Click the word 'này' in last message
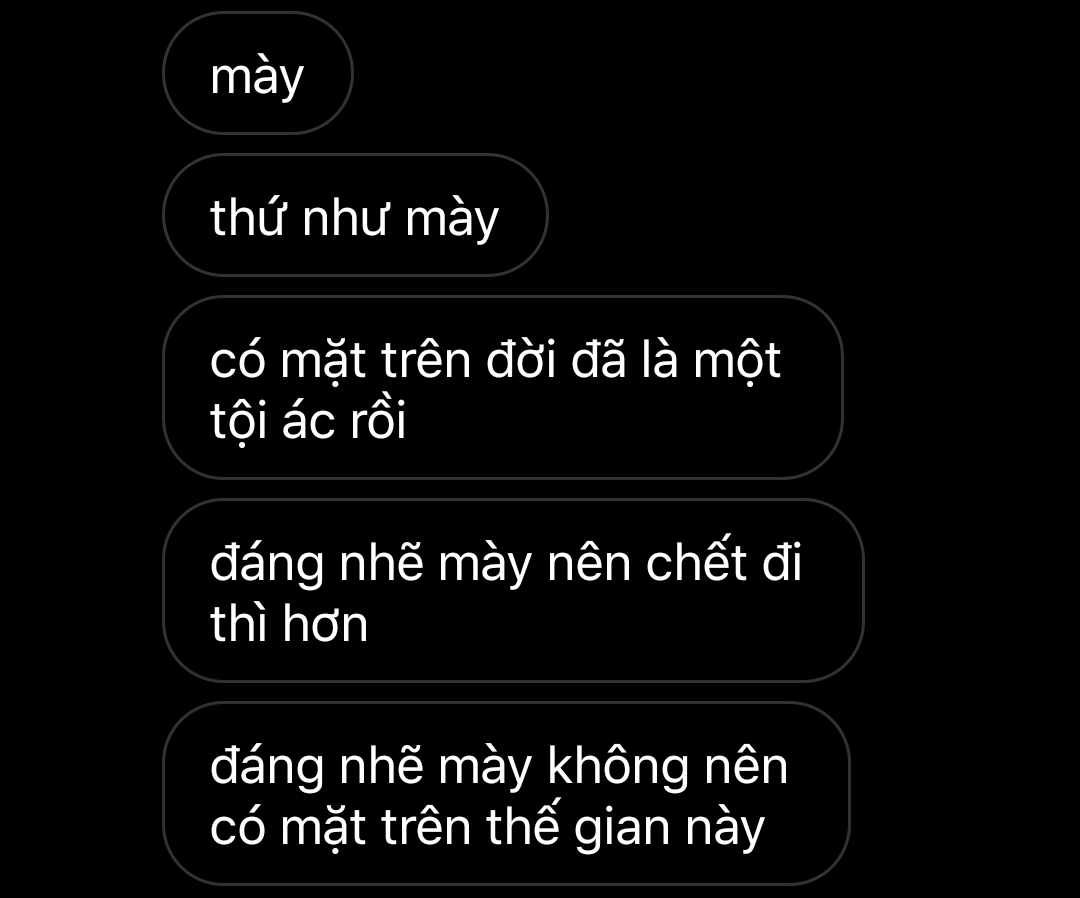 pos(725,828)
